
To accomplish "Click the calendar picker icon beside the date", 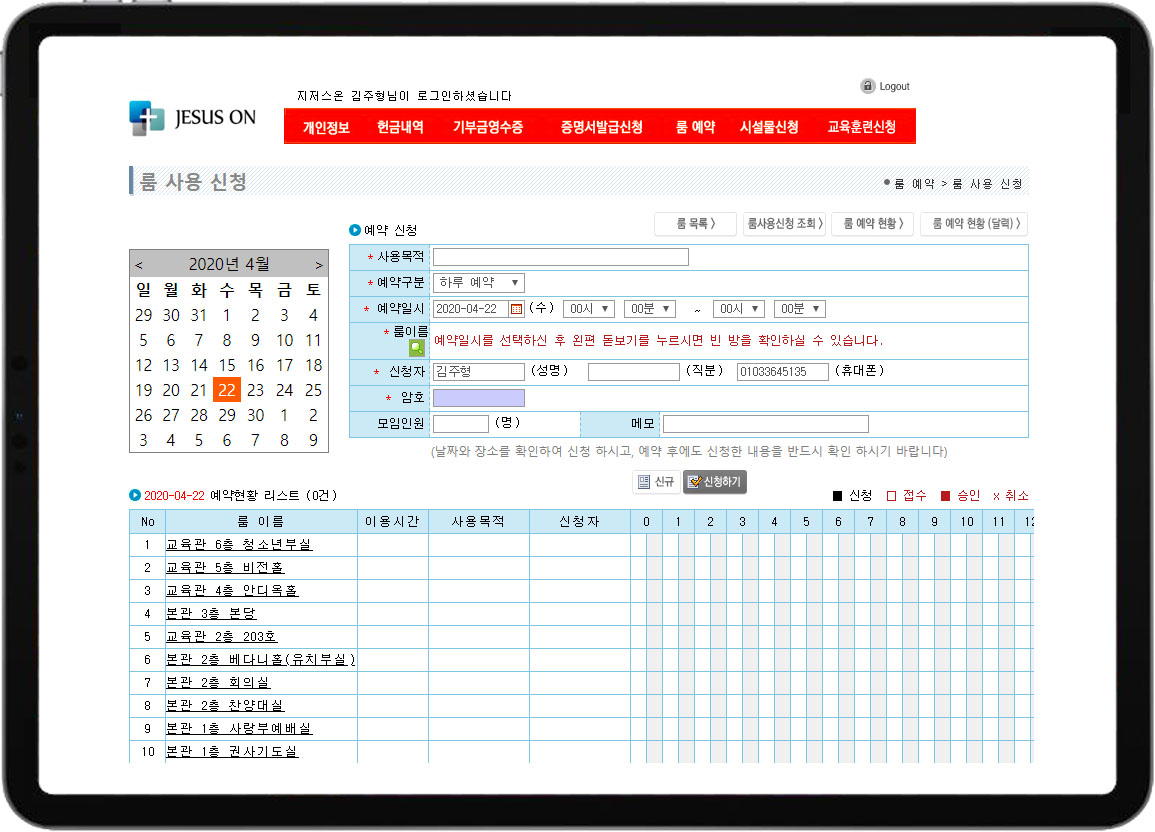I will [516, 309].
